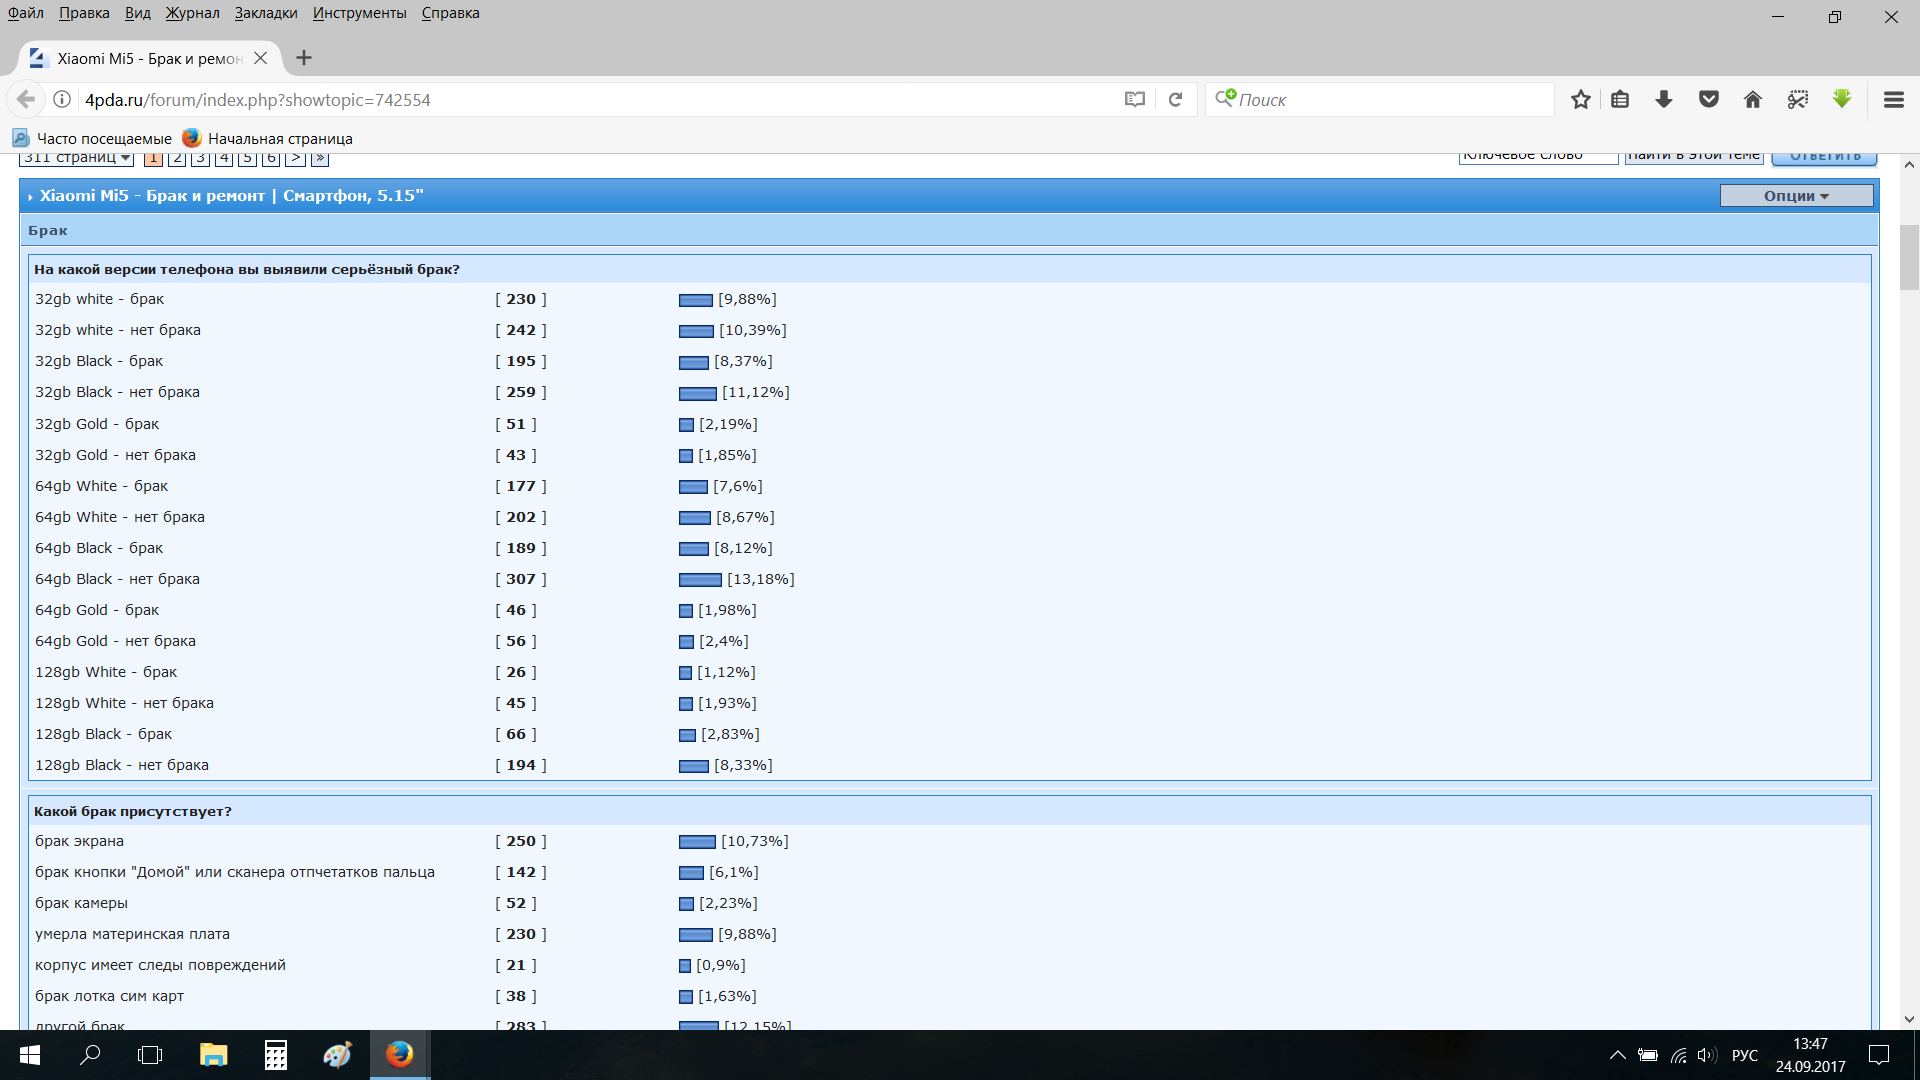Open the Вид menu
This screenshot has height=1080, width=1920.
[138, 13]
